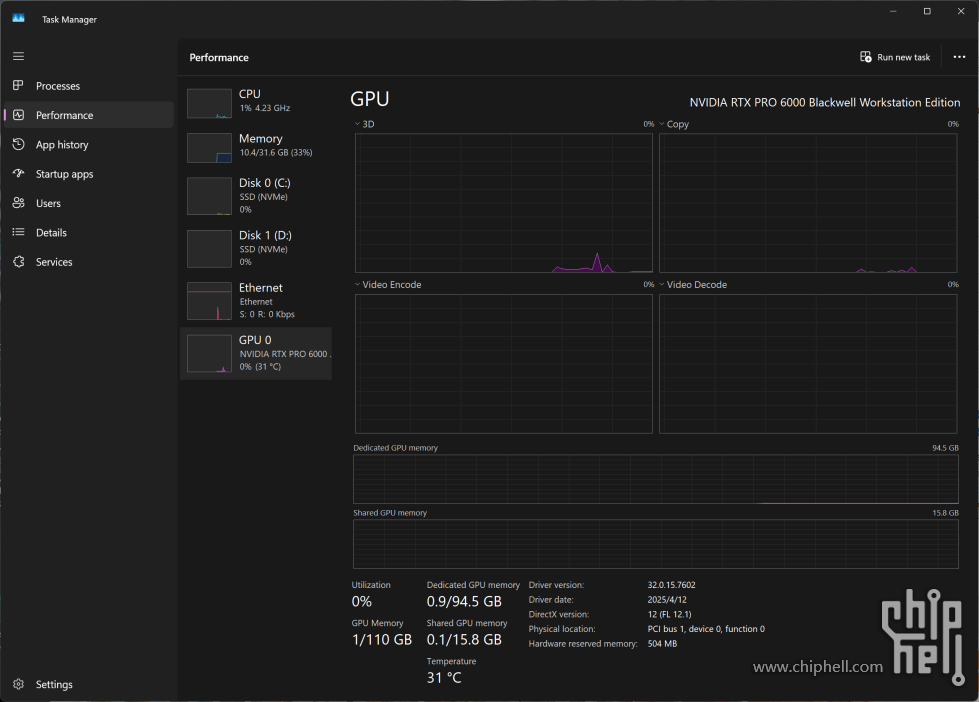979x702 pixels.
Task: Select the Memory performance item
Action: click(x=256, y=147)
